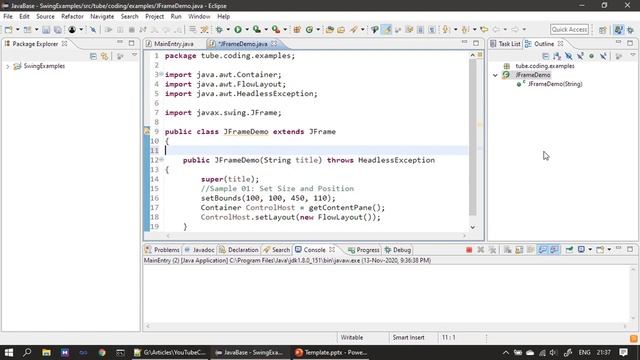Viewport: 640px width, 360px height.
Task: Open the Debug button dropdown arrow
Action: pyautogui.click(x=228, y=29)
